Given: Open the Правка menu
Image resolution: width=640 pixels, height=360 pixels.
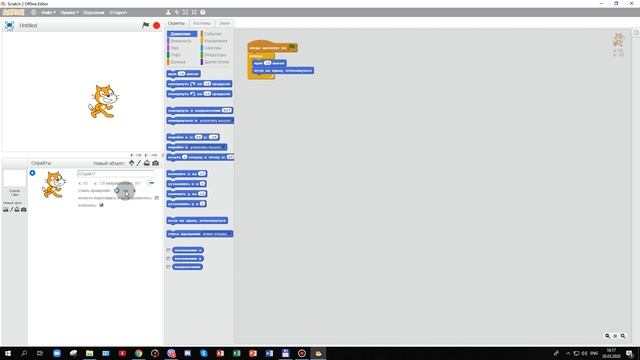Looking at the screenshot, I should 69,12.
